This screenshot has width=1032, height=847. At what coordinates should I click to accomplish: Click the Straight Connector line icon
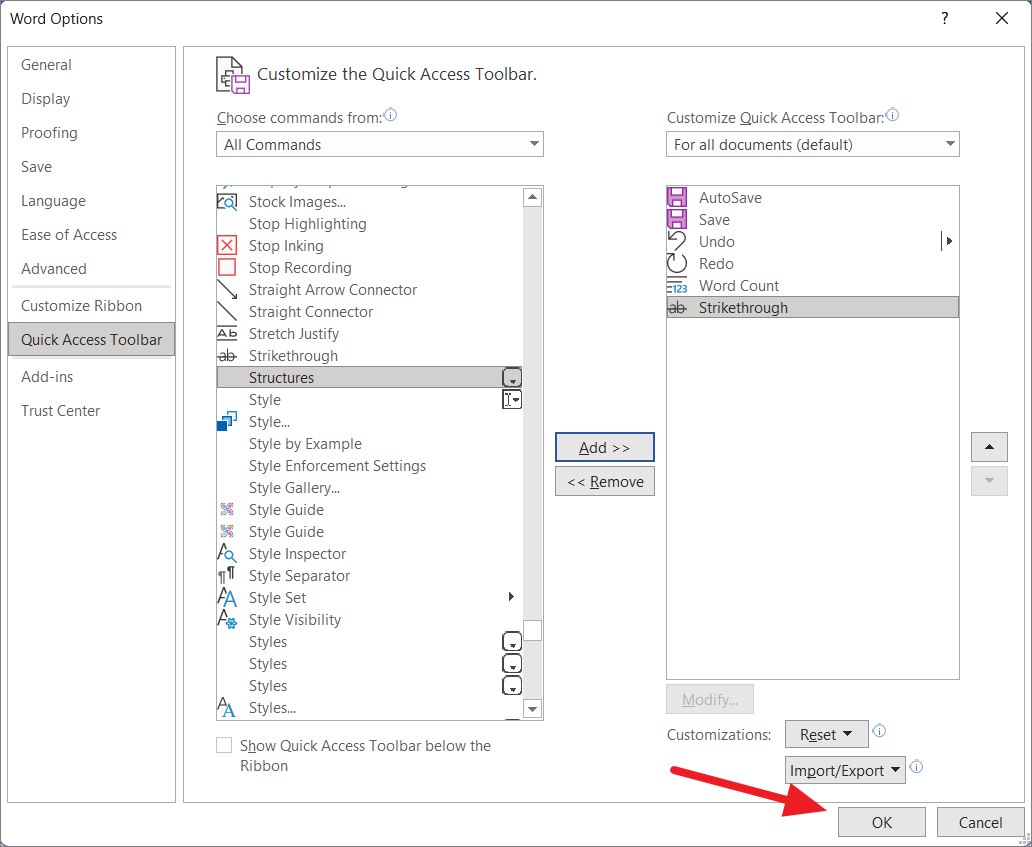(227, 312)
